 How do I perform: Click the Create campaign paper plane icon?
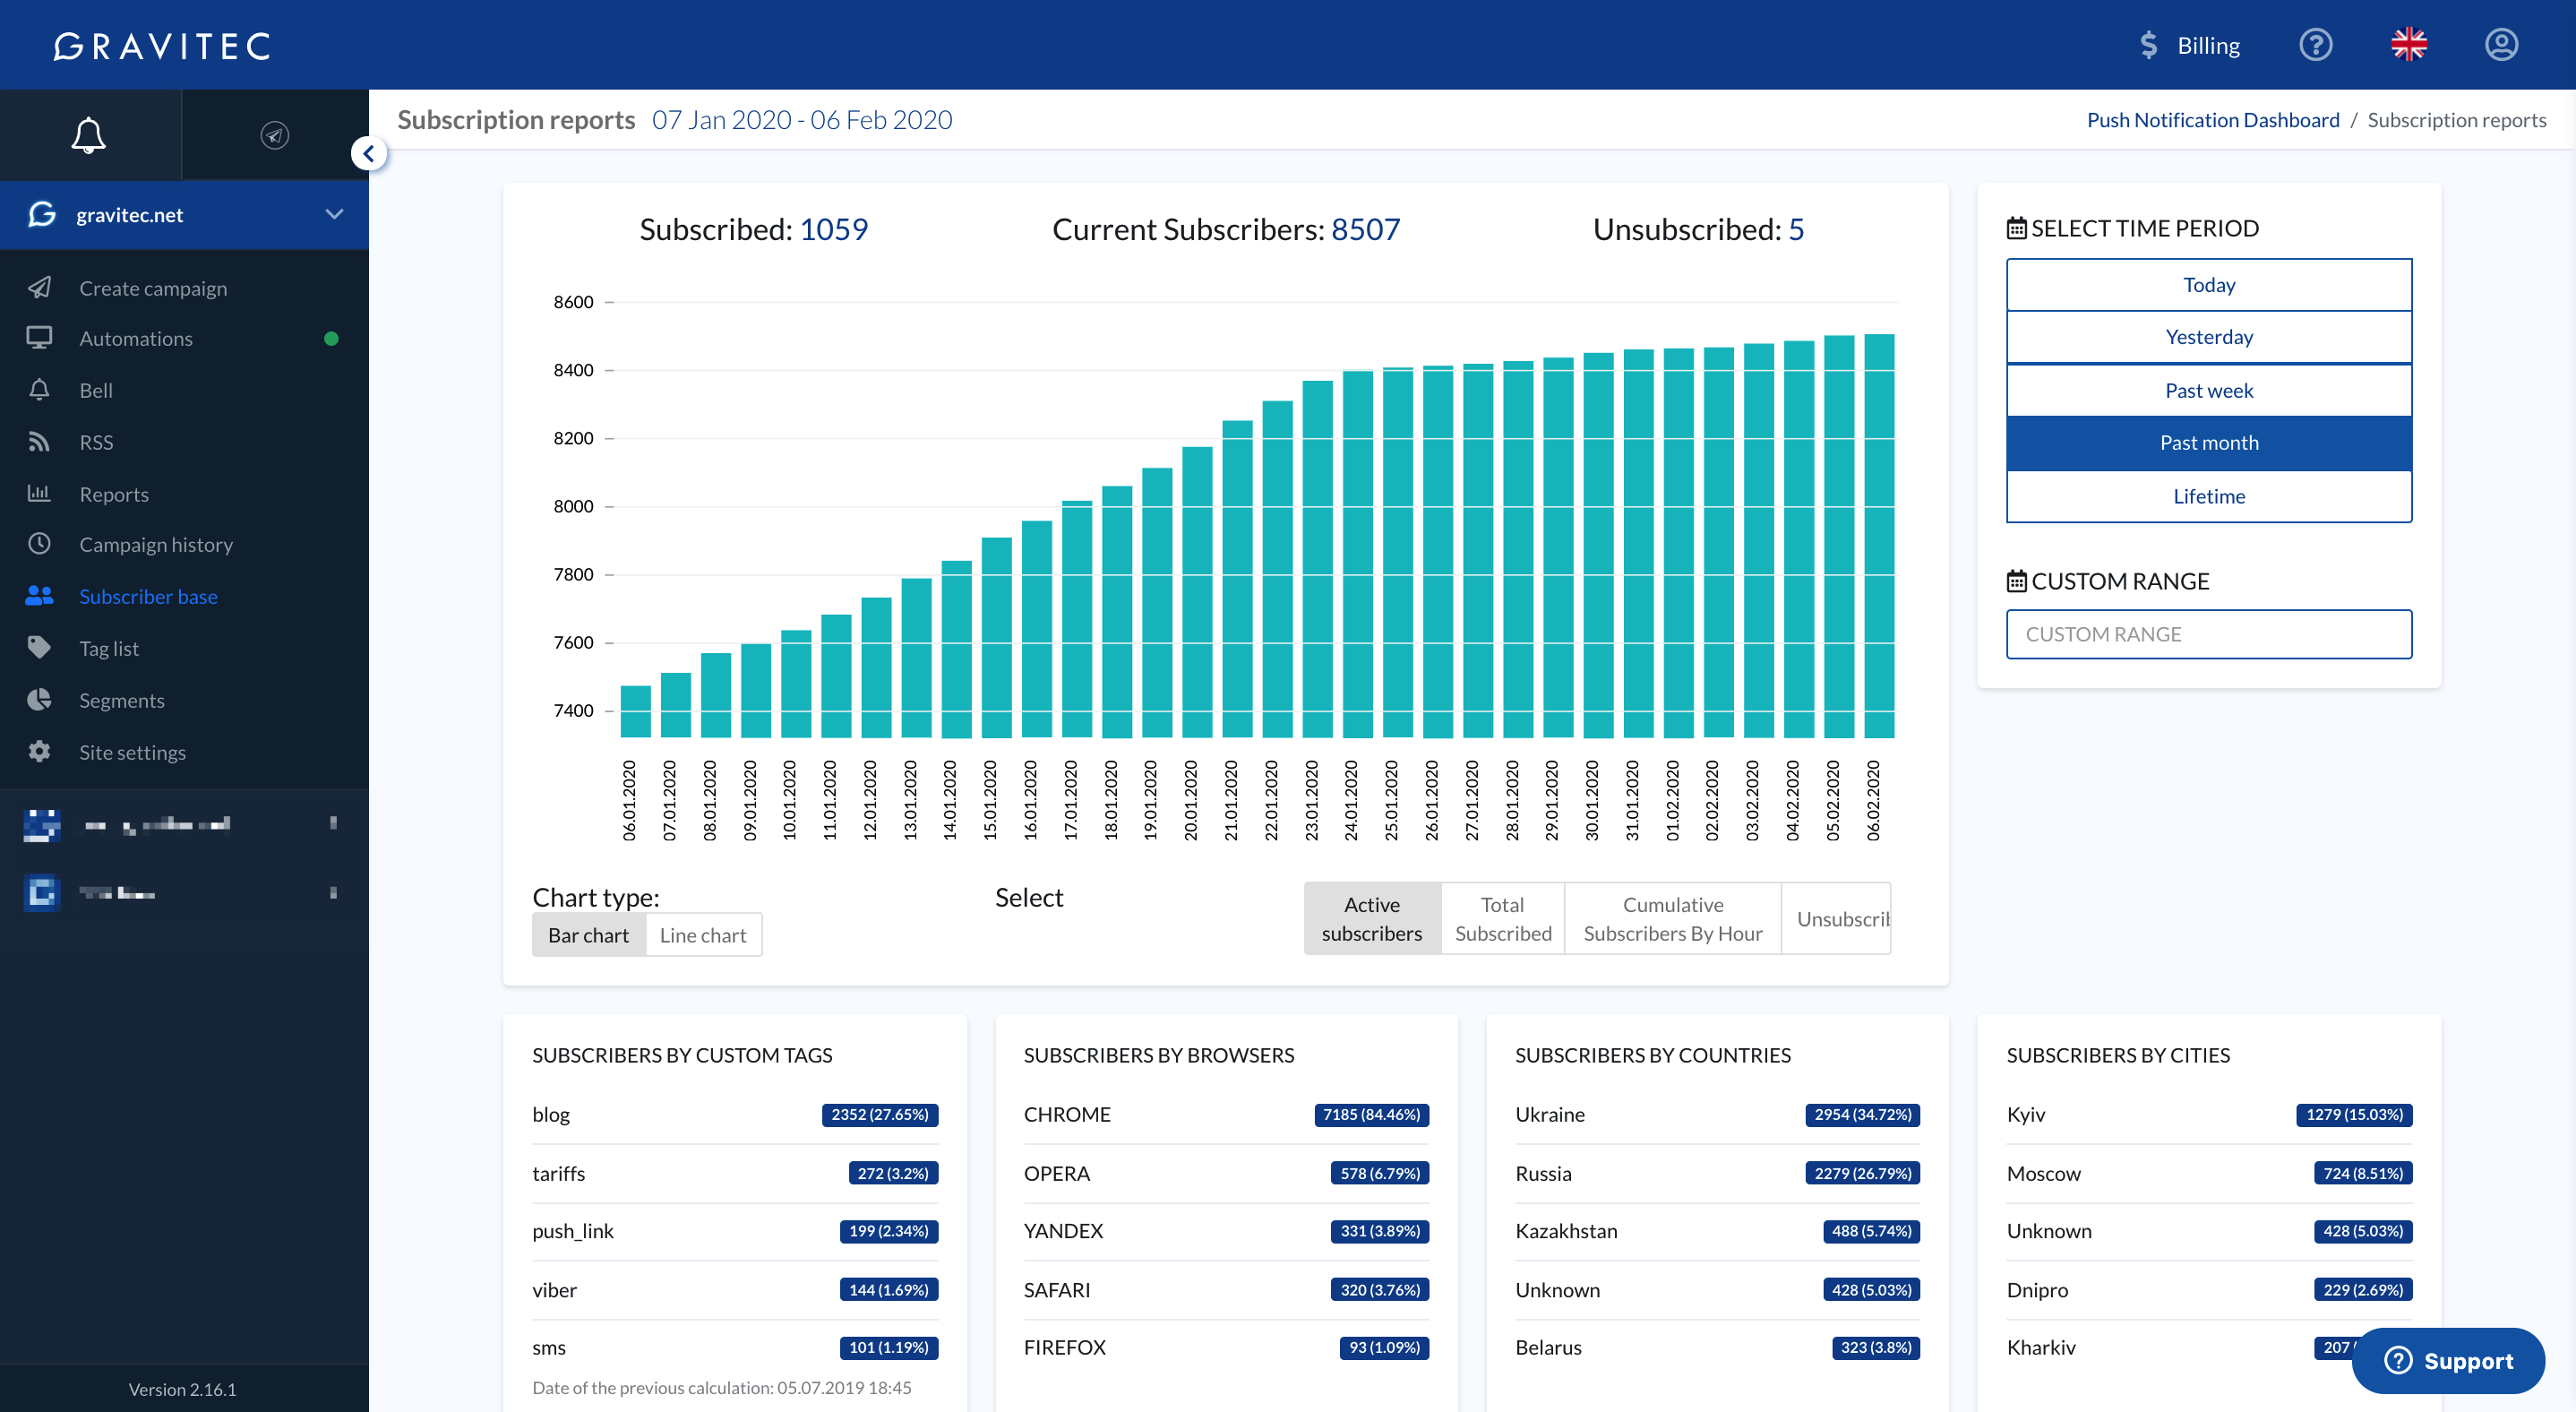[39, 287]
